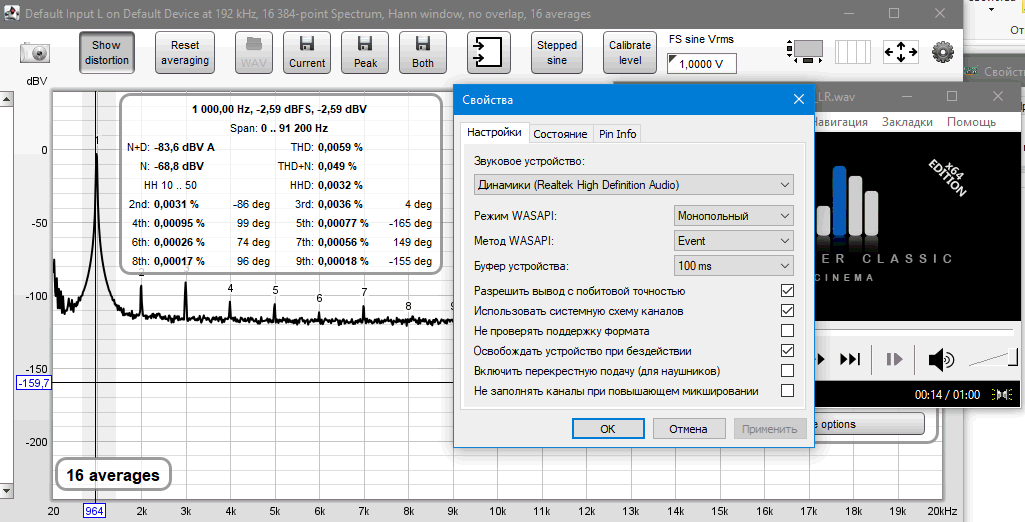Click the 'Reset averaging' button

click(185, 53)
